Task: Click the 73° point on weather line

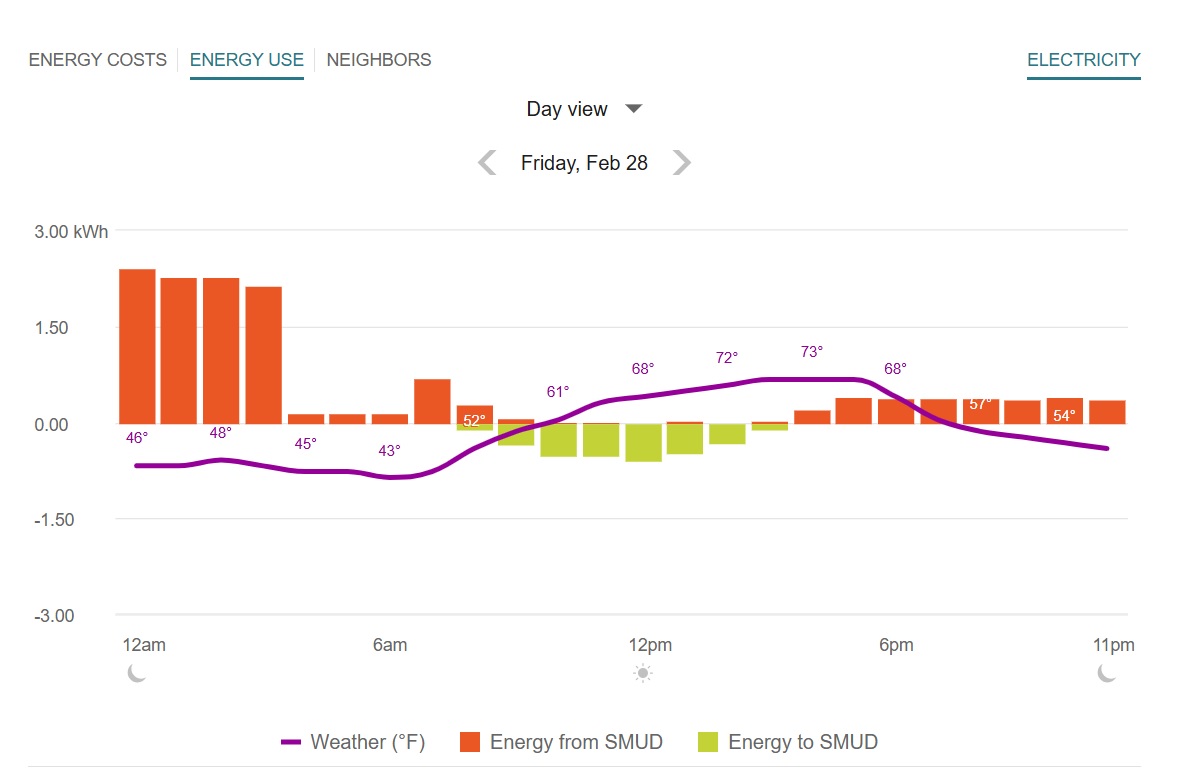Action: point(812,379)
